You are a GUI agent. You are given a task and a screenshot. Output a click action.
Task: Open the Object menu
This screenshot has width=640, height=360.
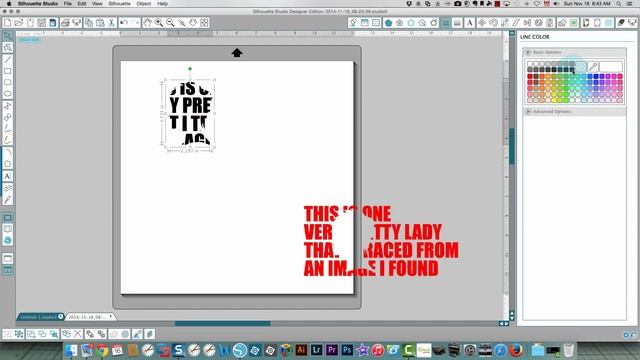coord(144,4)
